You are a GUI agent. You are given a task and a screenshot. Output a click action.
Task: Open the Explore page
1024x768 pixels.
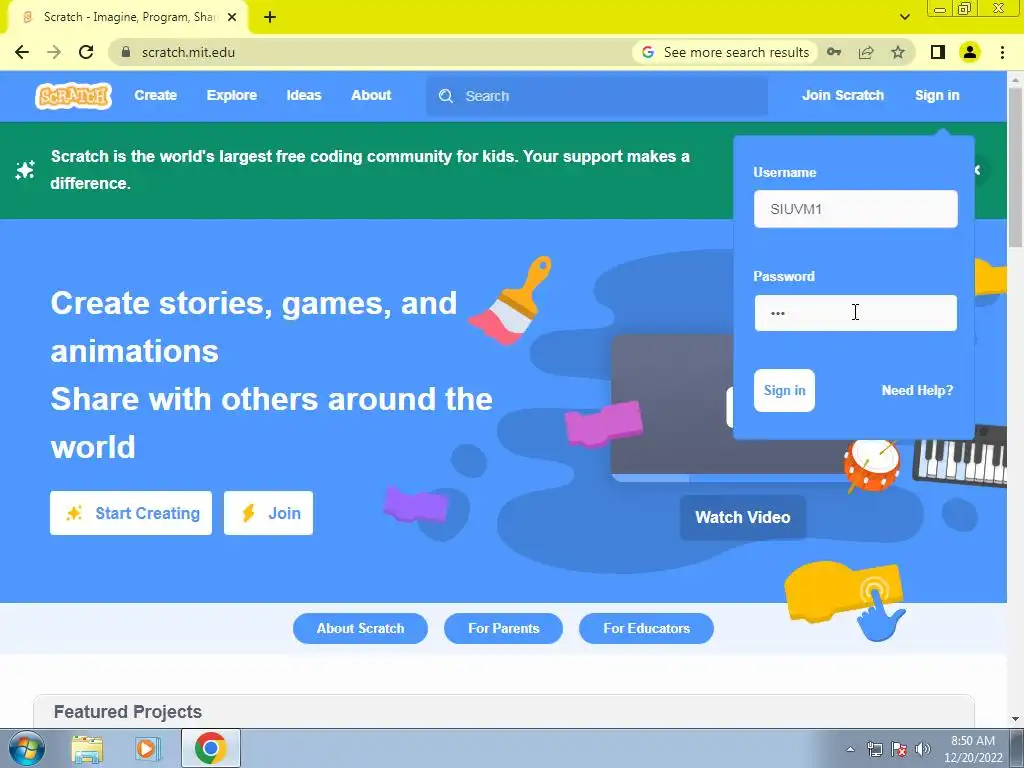232,95
